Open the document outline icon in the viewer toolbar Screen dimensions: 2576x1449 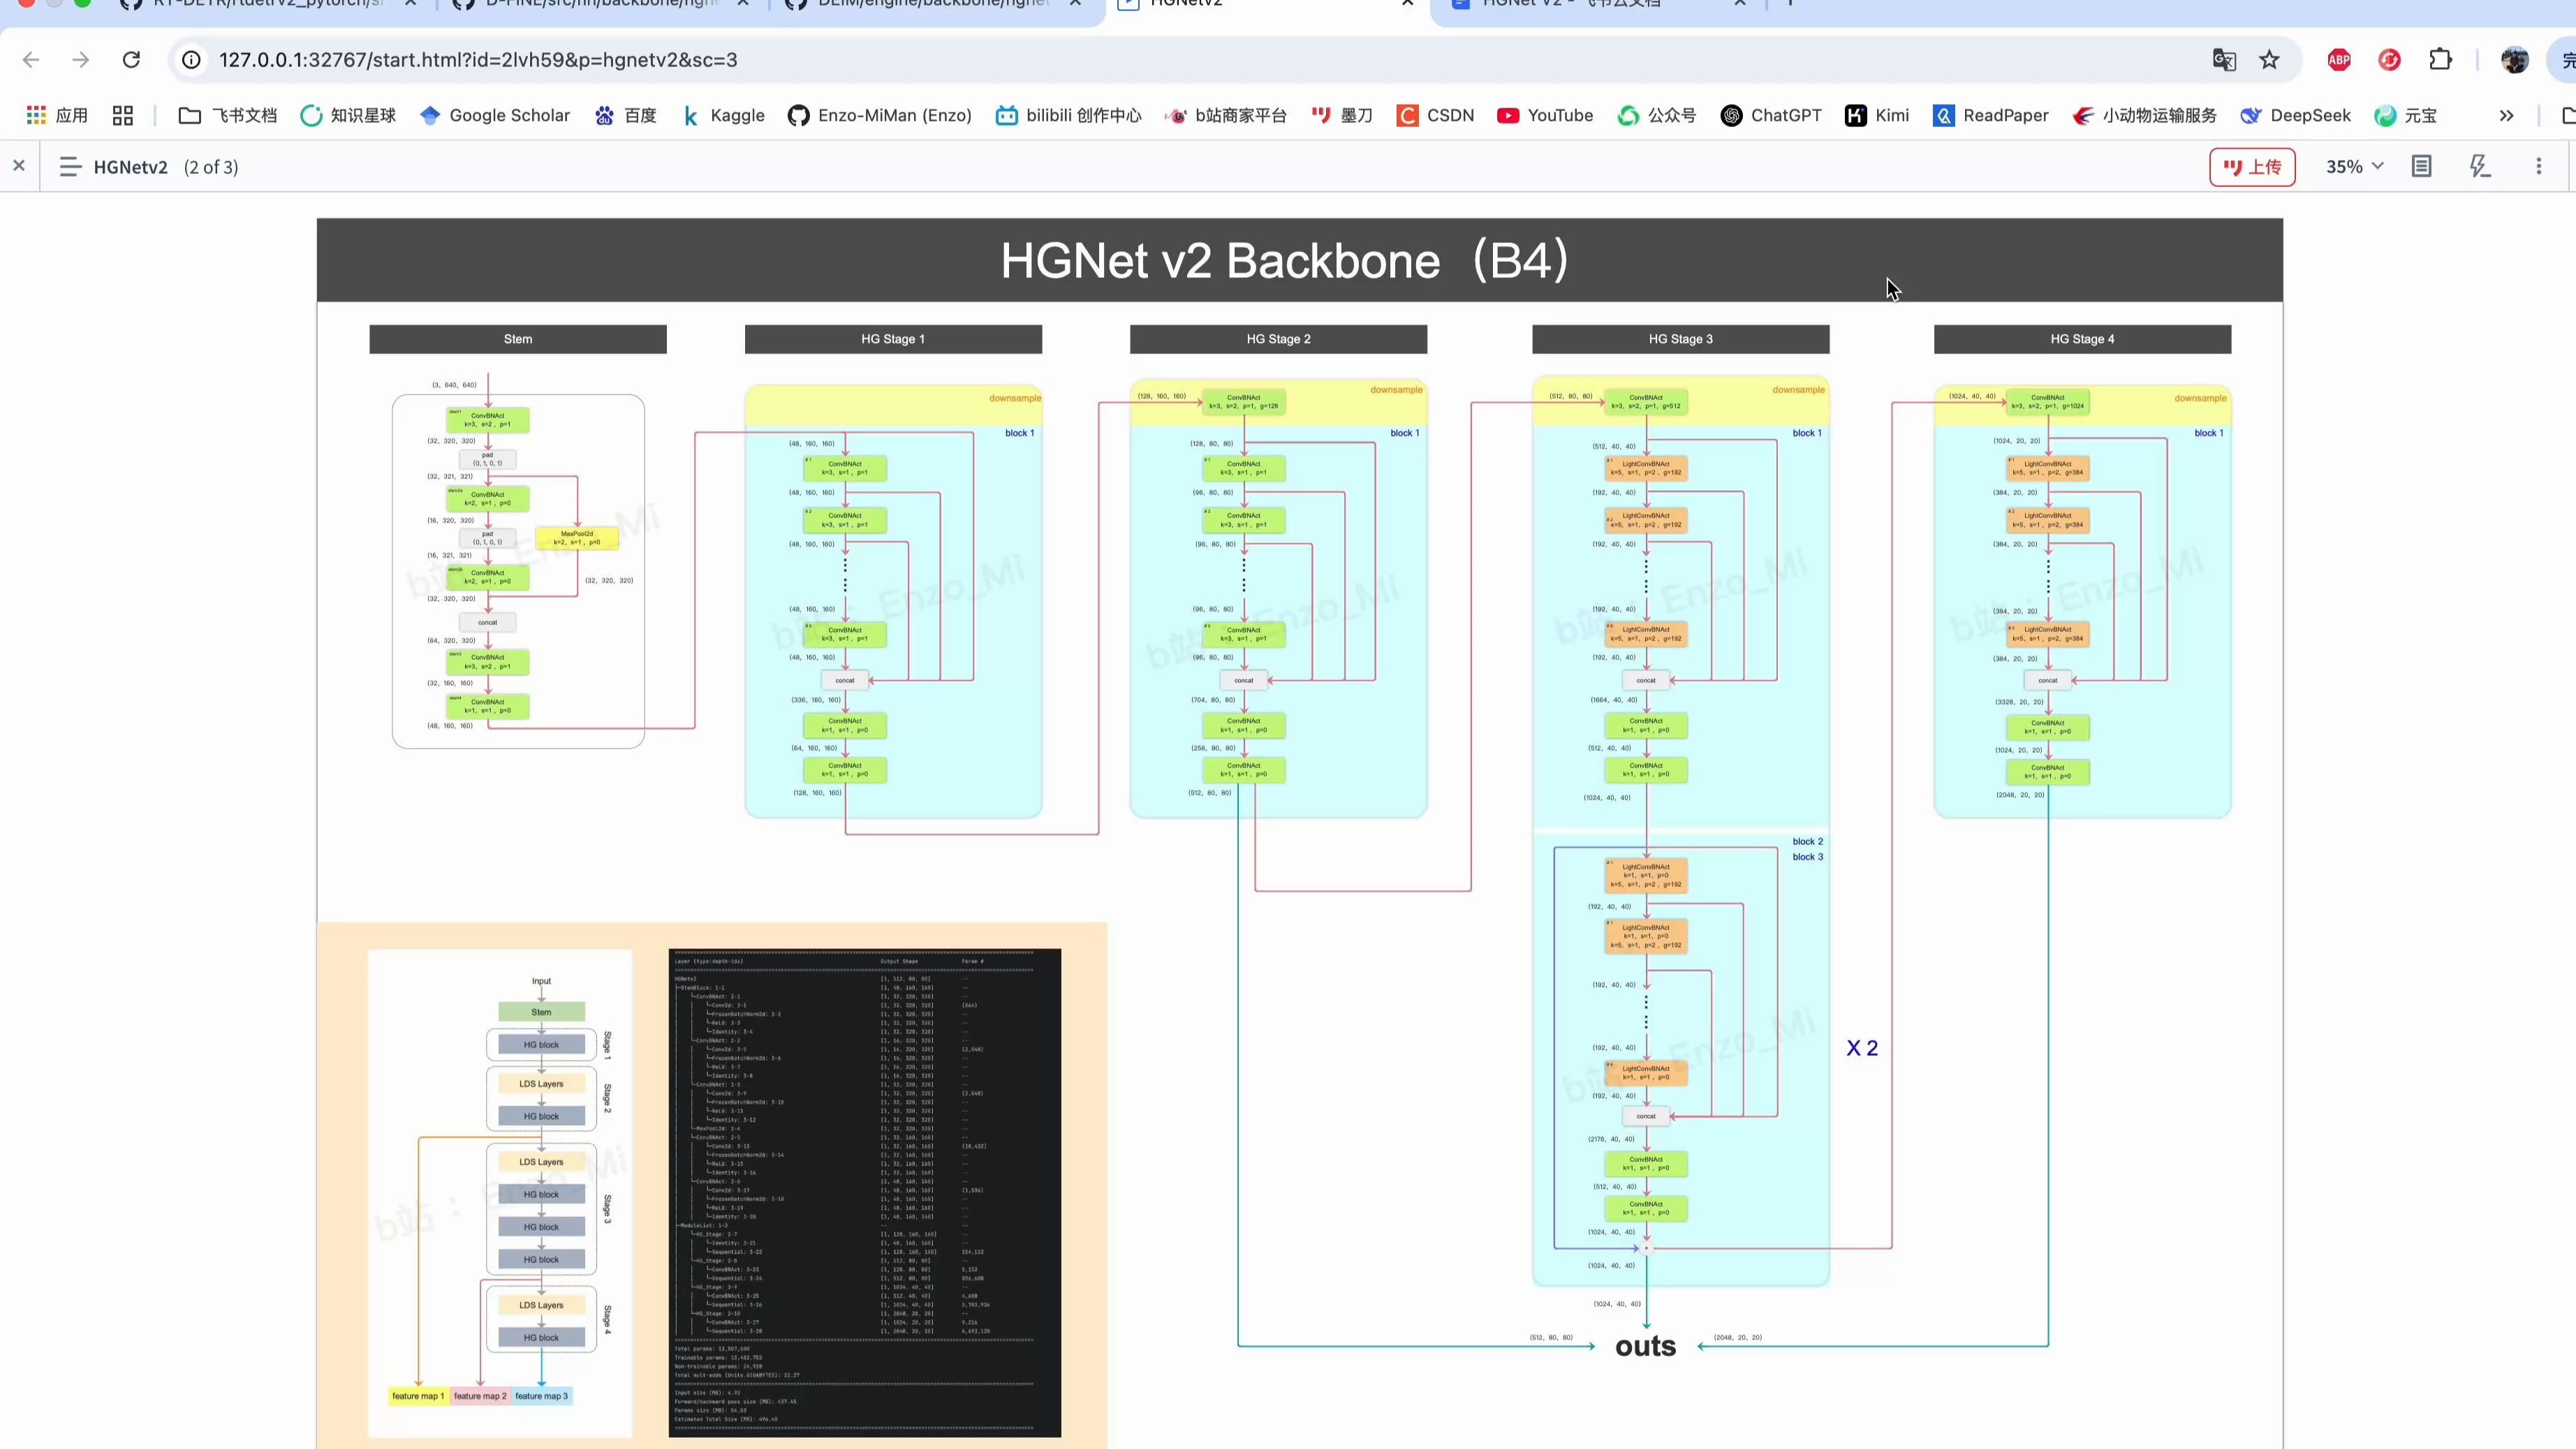click(2420, 166)
